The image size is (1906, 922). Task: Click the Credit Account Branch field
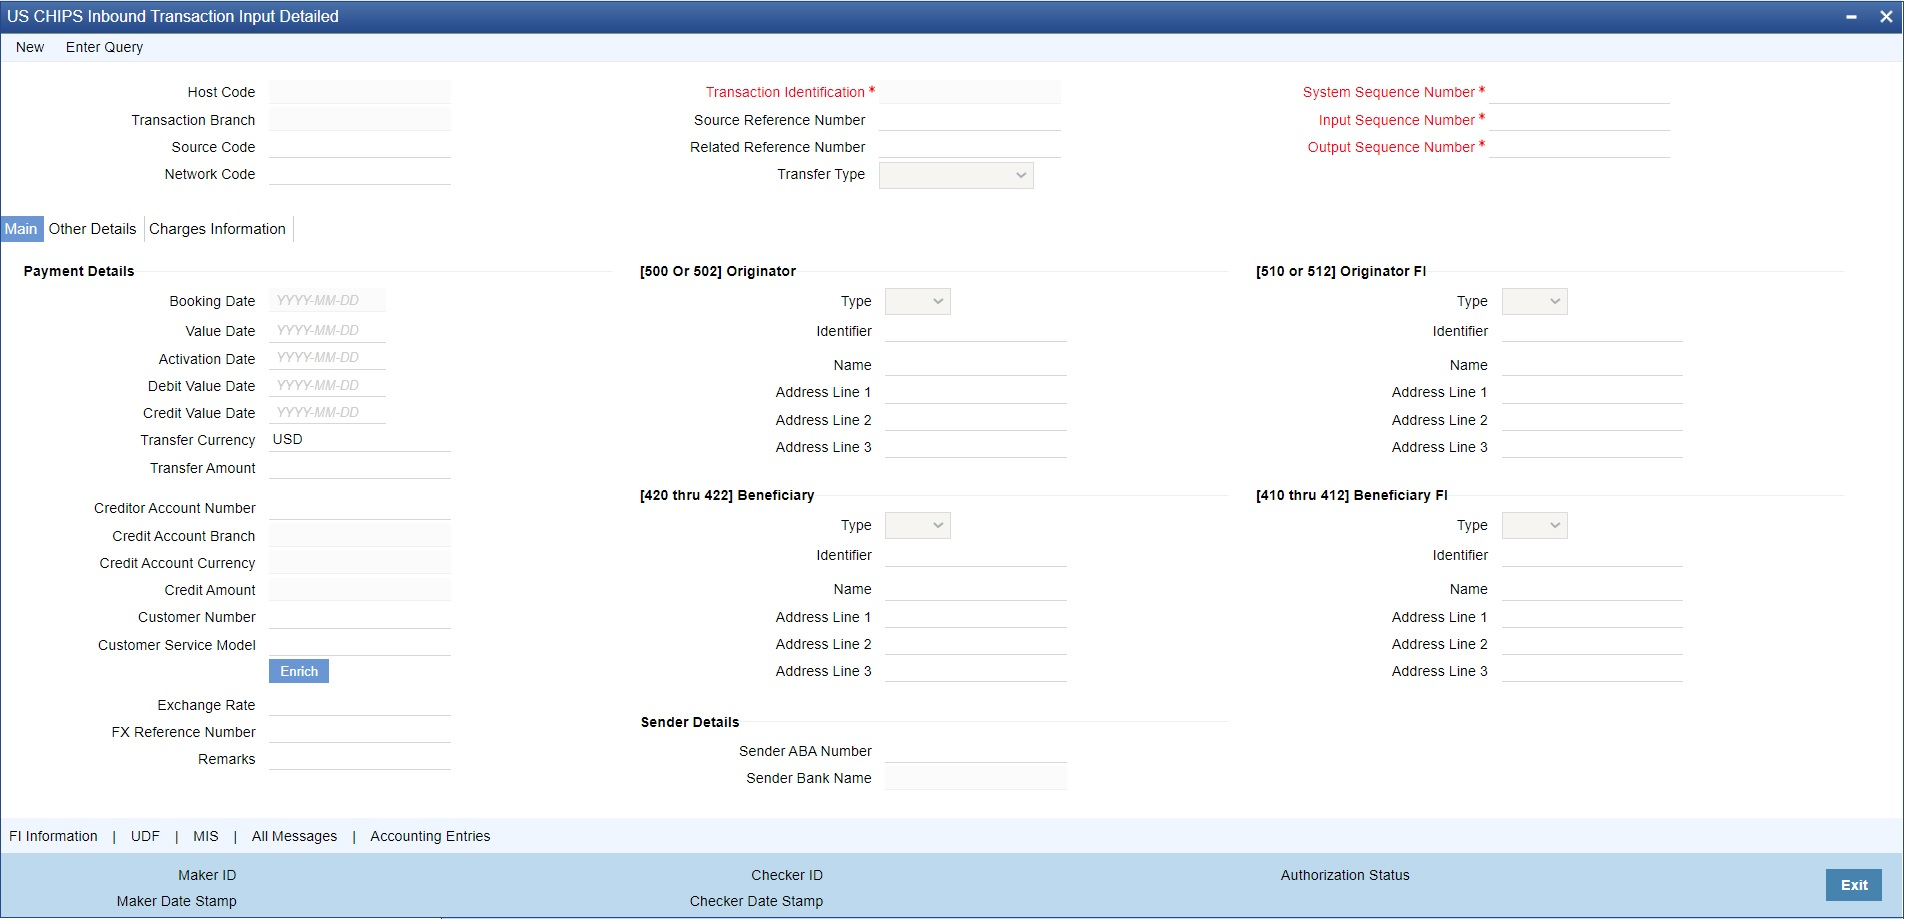(x=360, y=536)
